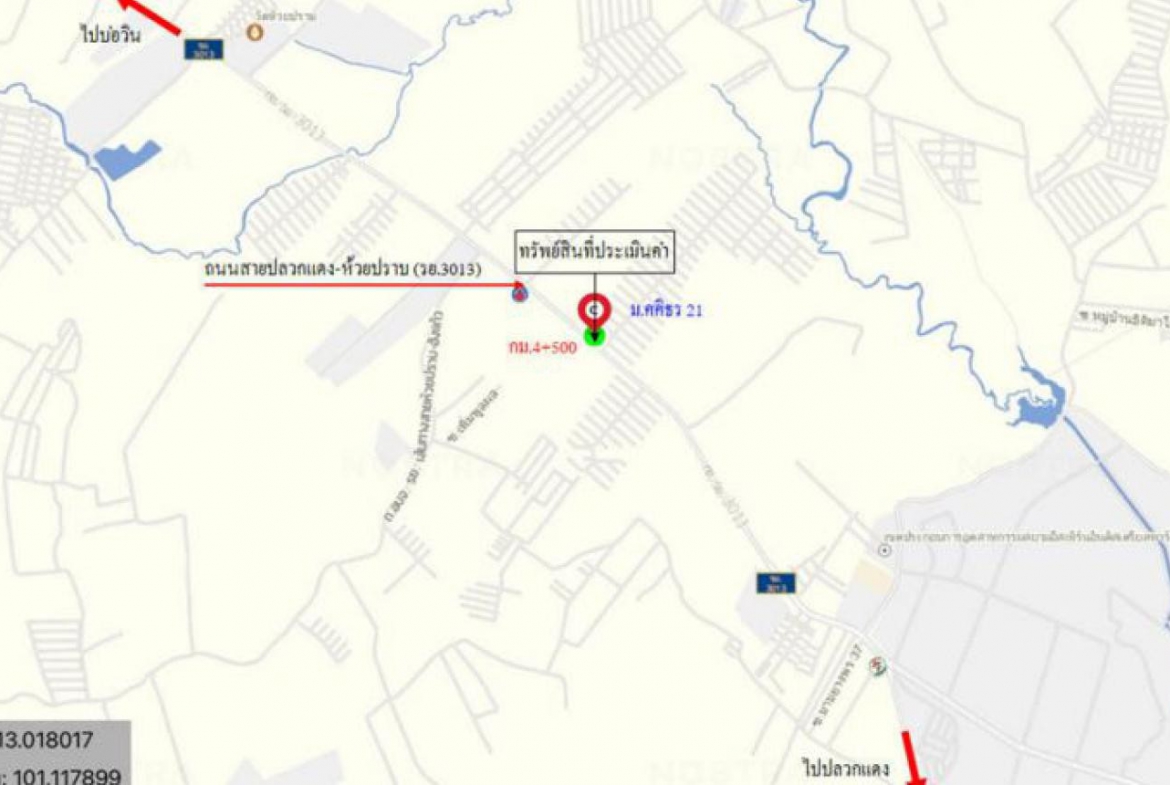Click the orange temple icon at the top

click(x=255, y=32)
